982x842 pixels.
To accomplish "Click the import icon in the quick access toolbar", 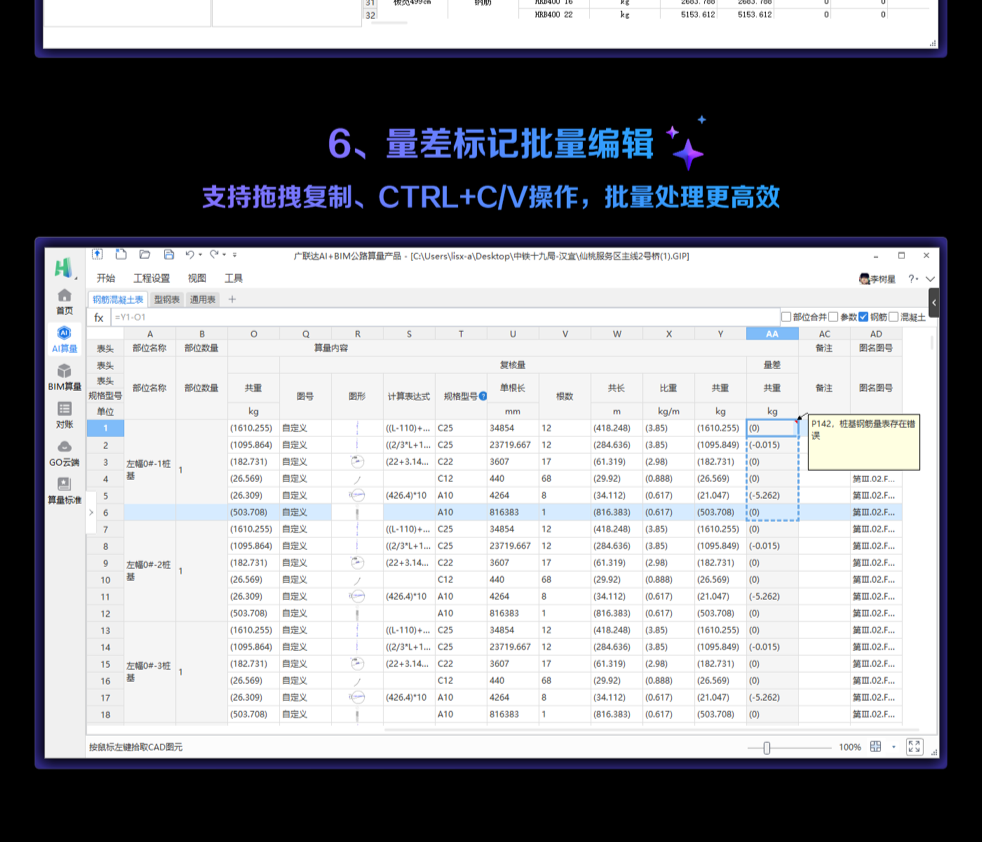I will click(x=97, y=254).
